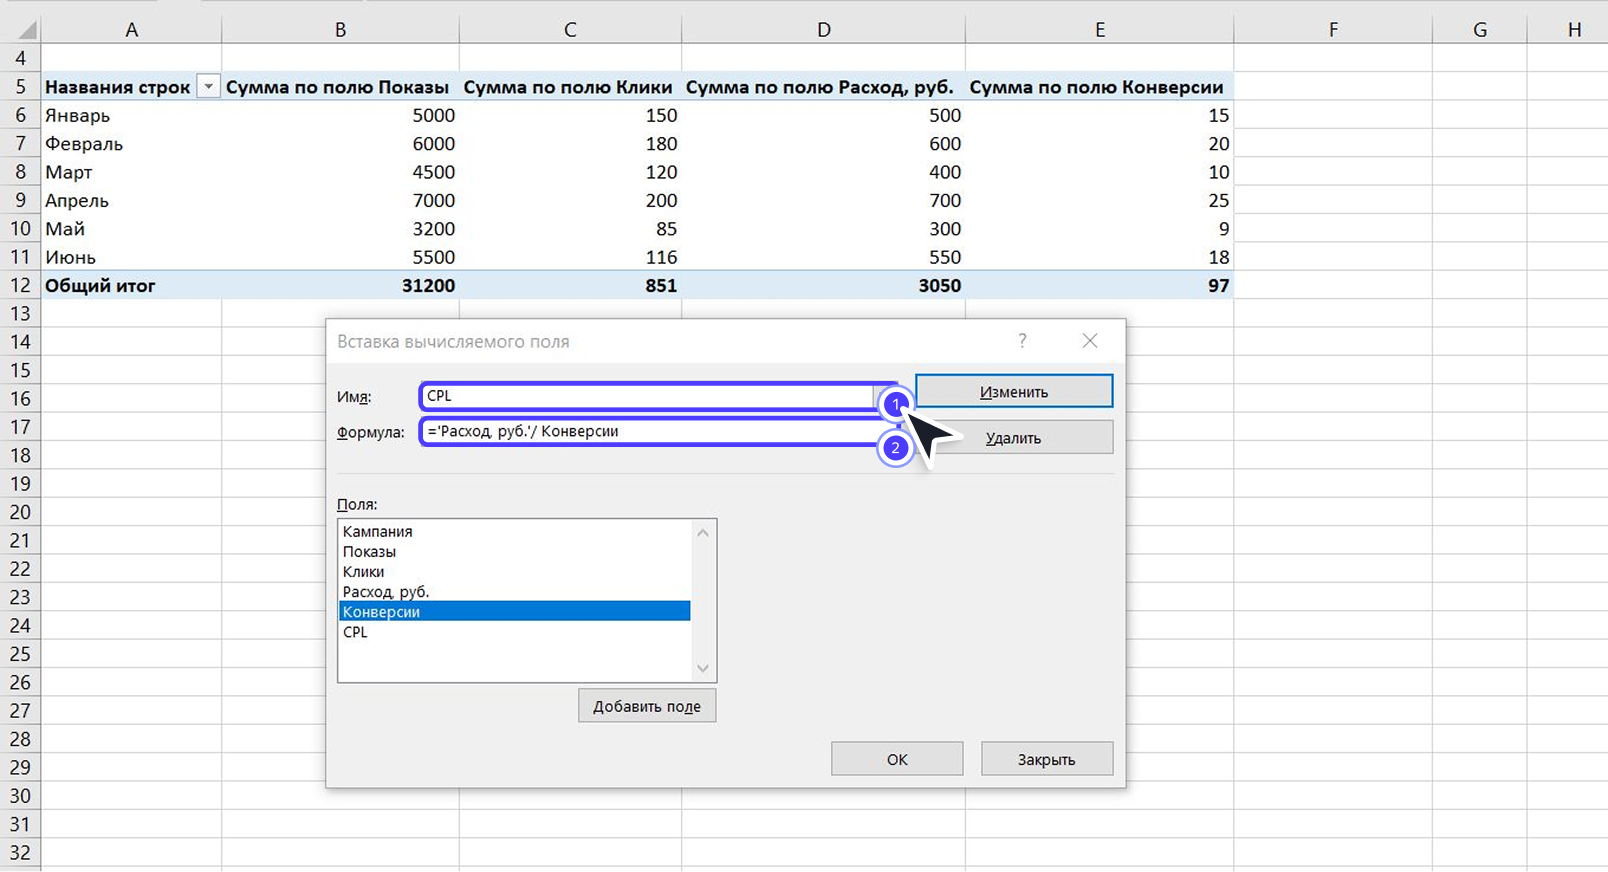Click the total 97 cell
Image resolution: width=1608 pixels, height=872 pixels.
pos(1099,285)
